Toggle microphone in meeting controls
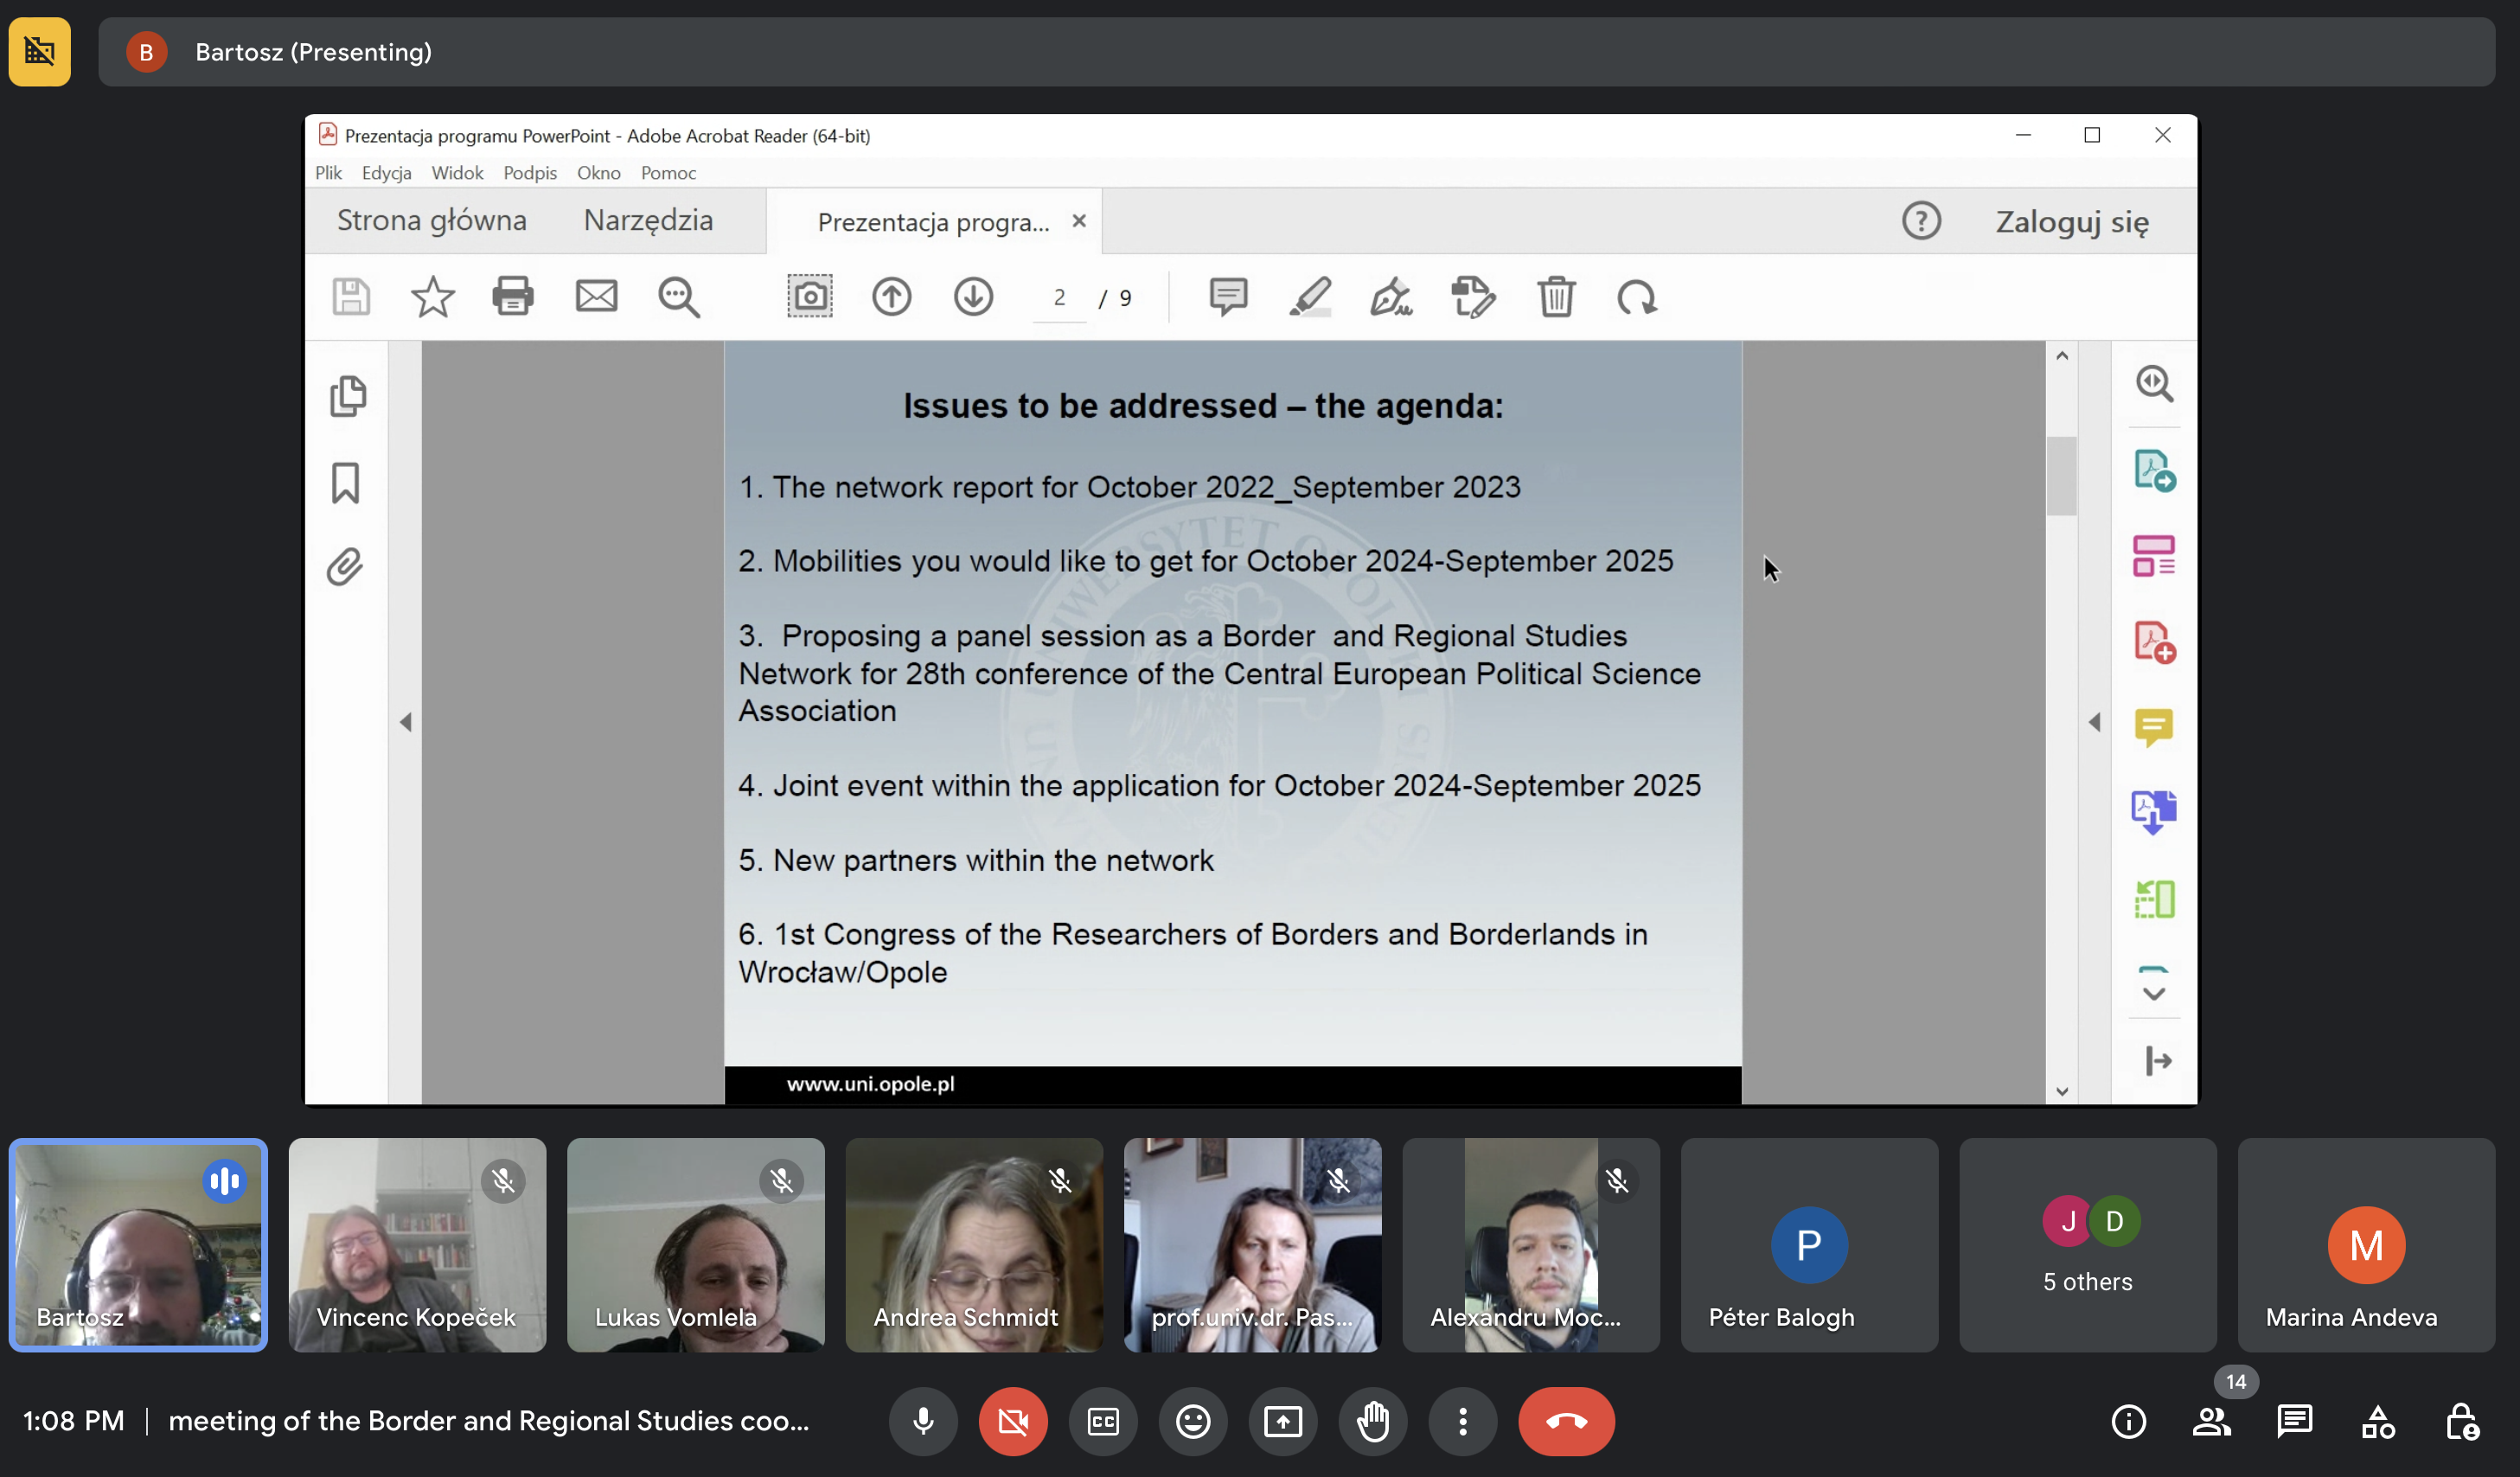 click(x=923, y=1421)
